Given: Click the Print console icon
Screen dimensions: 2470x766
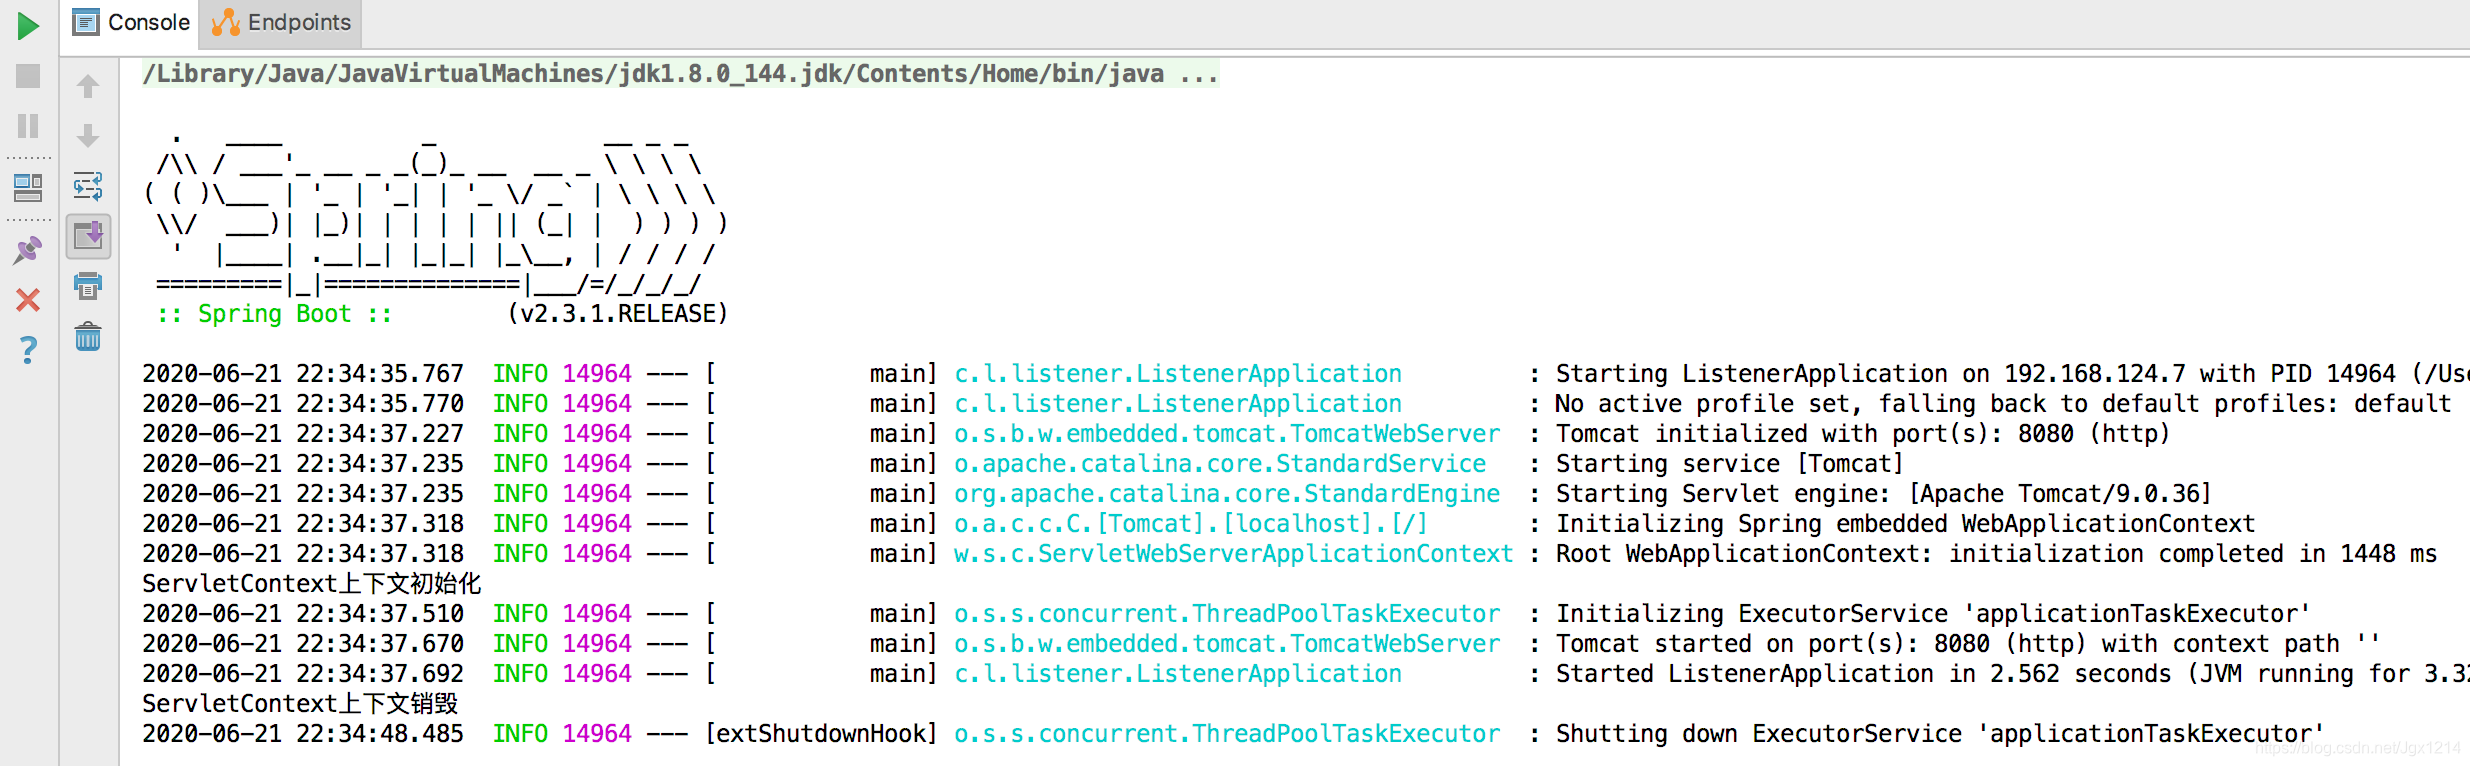Looking at the screenshot, I should (x=88, y=286).
